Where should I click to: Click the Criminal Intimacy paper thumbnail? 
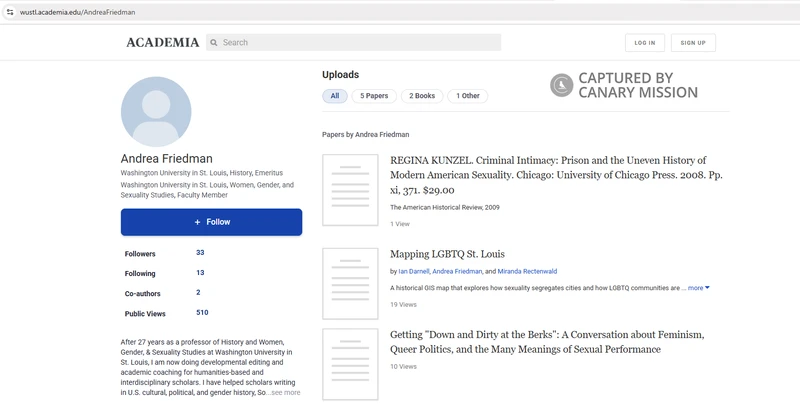pos(350,190)
